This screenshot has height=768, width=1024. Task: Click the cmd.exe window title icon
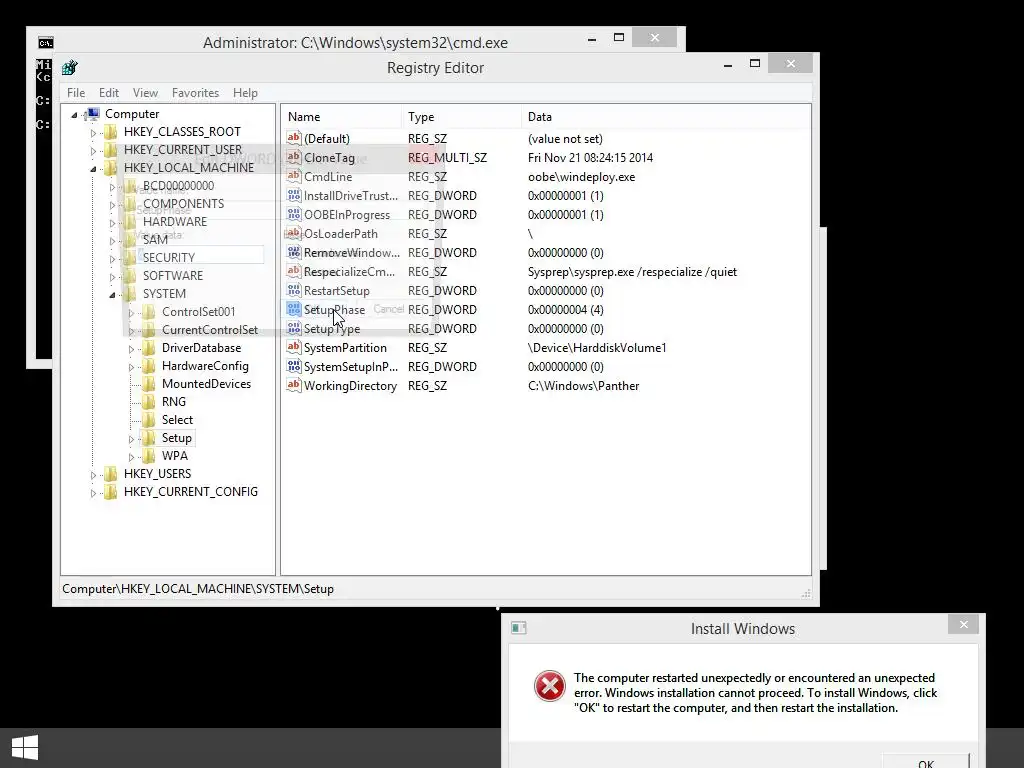[45, 43]
